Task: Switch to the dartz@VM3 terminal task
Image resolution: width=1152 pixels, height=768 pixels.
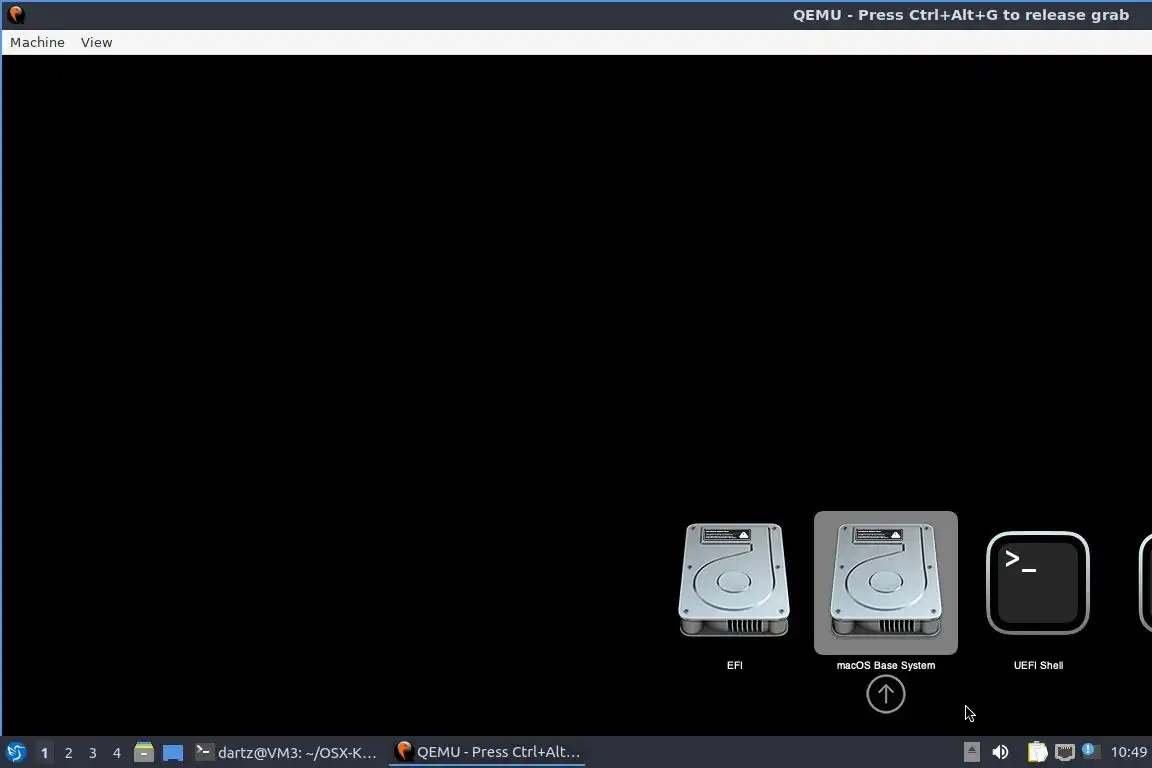Action: click(x=287, y=752)
